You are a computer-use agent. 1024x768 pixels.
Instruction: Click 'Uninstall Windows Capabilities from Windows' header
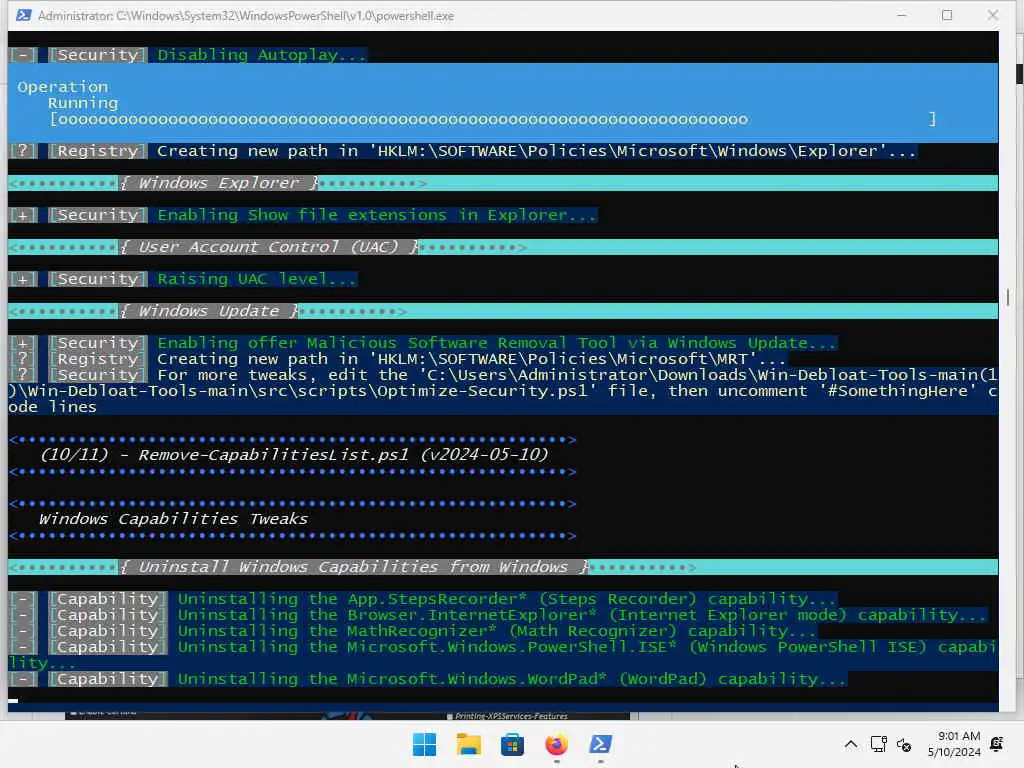coord(353,567)
